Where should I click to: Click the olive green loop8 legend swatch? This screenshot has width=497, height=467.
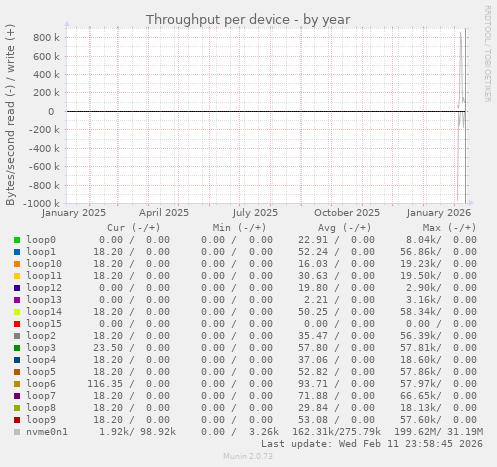tap(17, 408)
